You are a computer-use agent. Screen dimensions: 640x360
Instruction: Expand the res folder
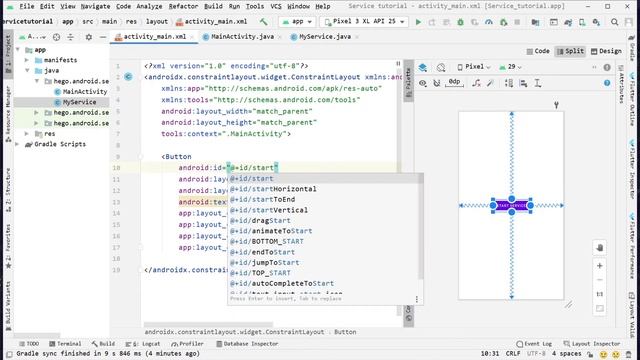tap(27, 133)
